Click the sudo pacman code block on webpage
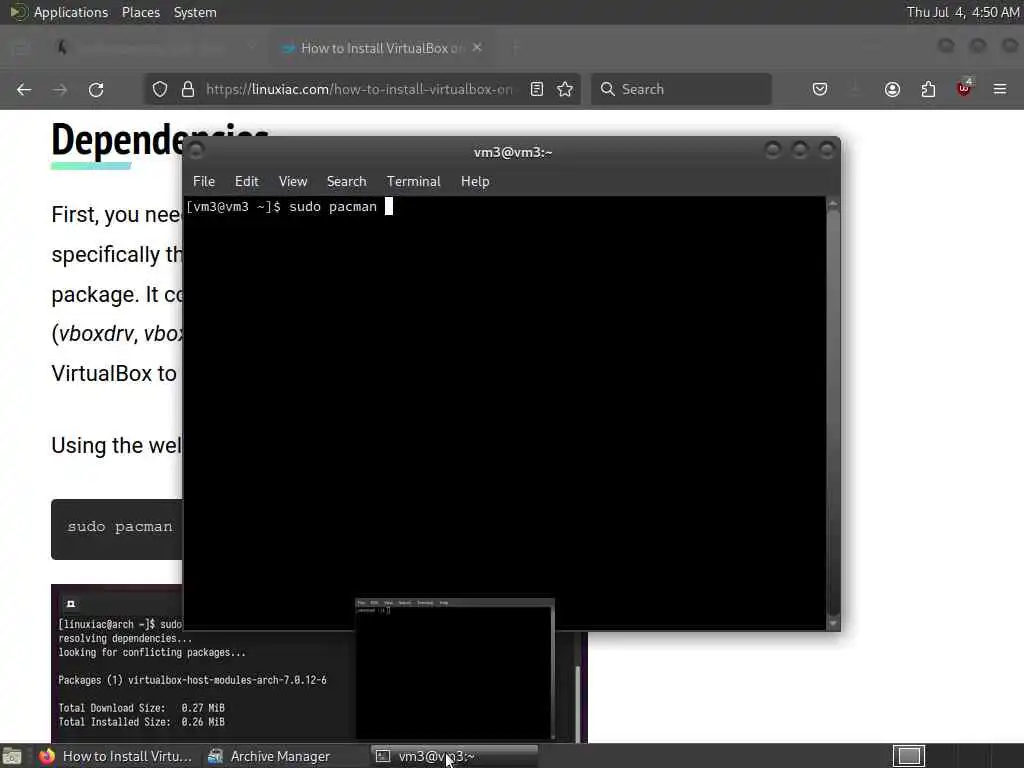The image size is (1024, 768). pos(117,529)
